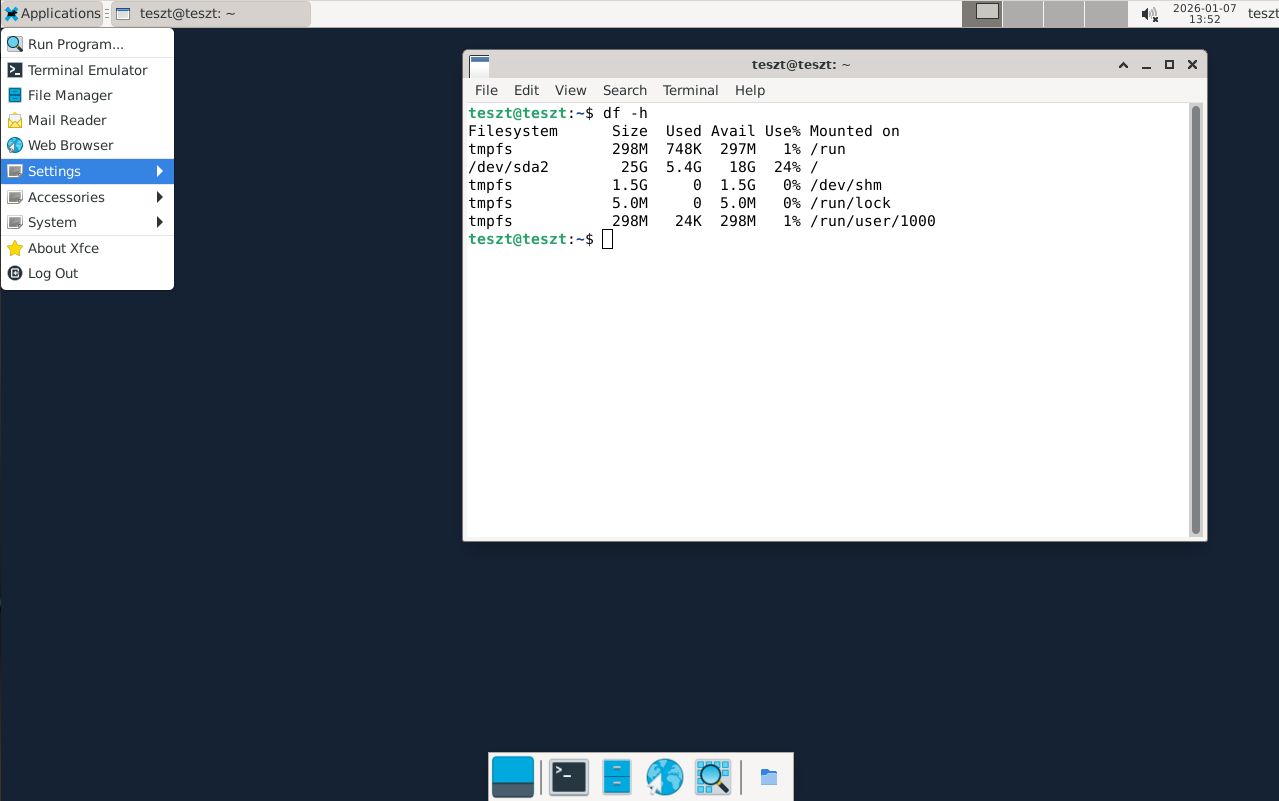Open the File Manager dock icon
Image resolution: width=1279 pixels, height=801 pixels.
coord(616,776)
